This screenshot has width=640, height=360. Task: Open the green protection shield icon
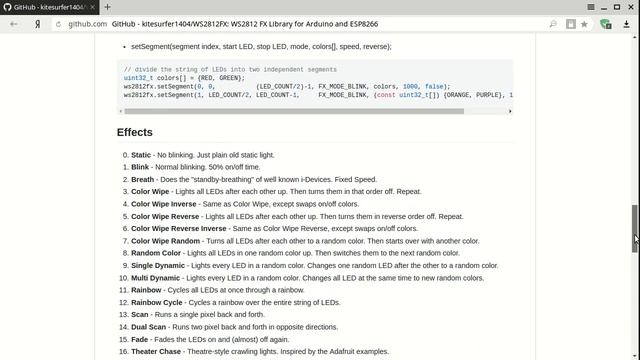pyautogui.click(x=606, y=24)
